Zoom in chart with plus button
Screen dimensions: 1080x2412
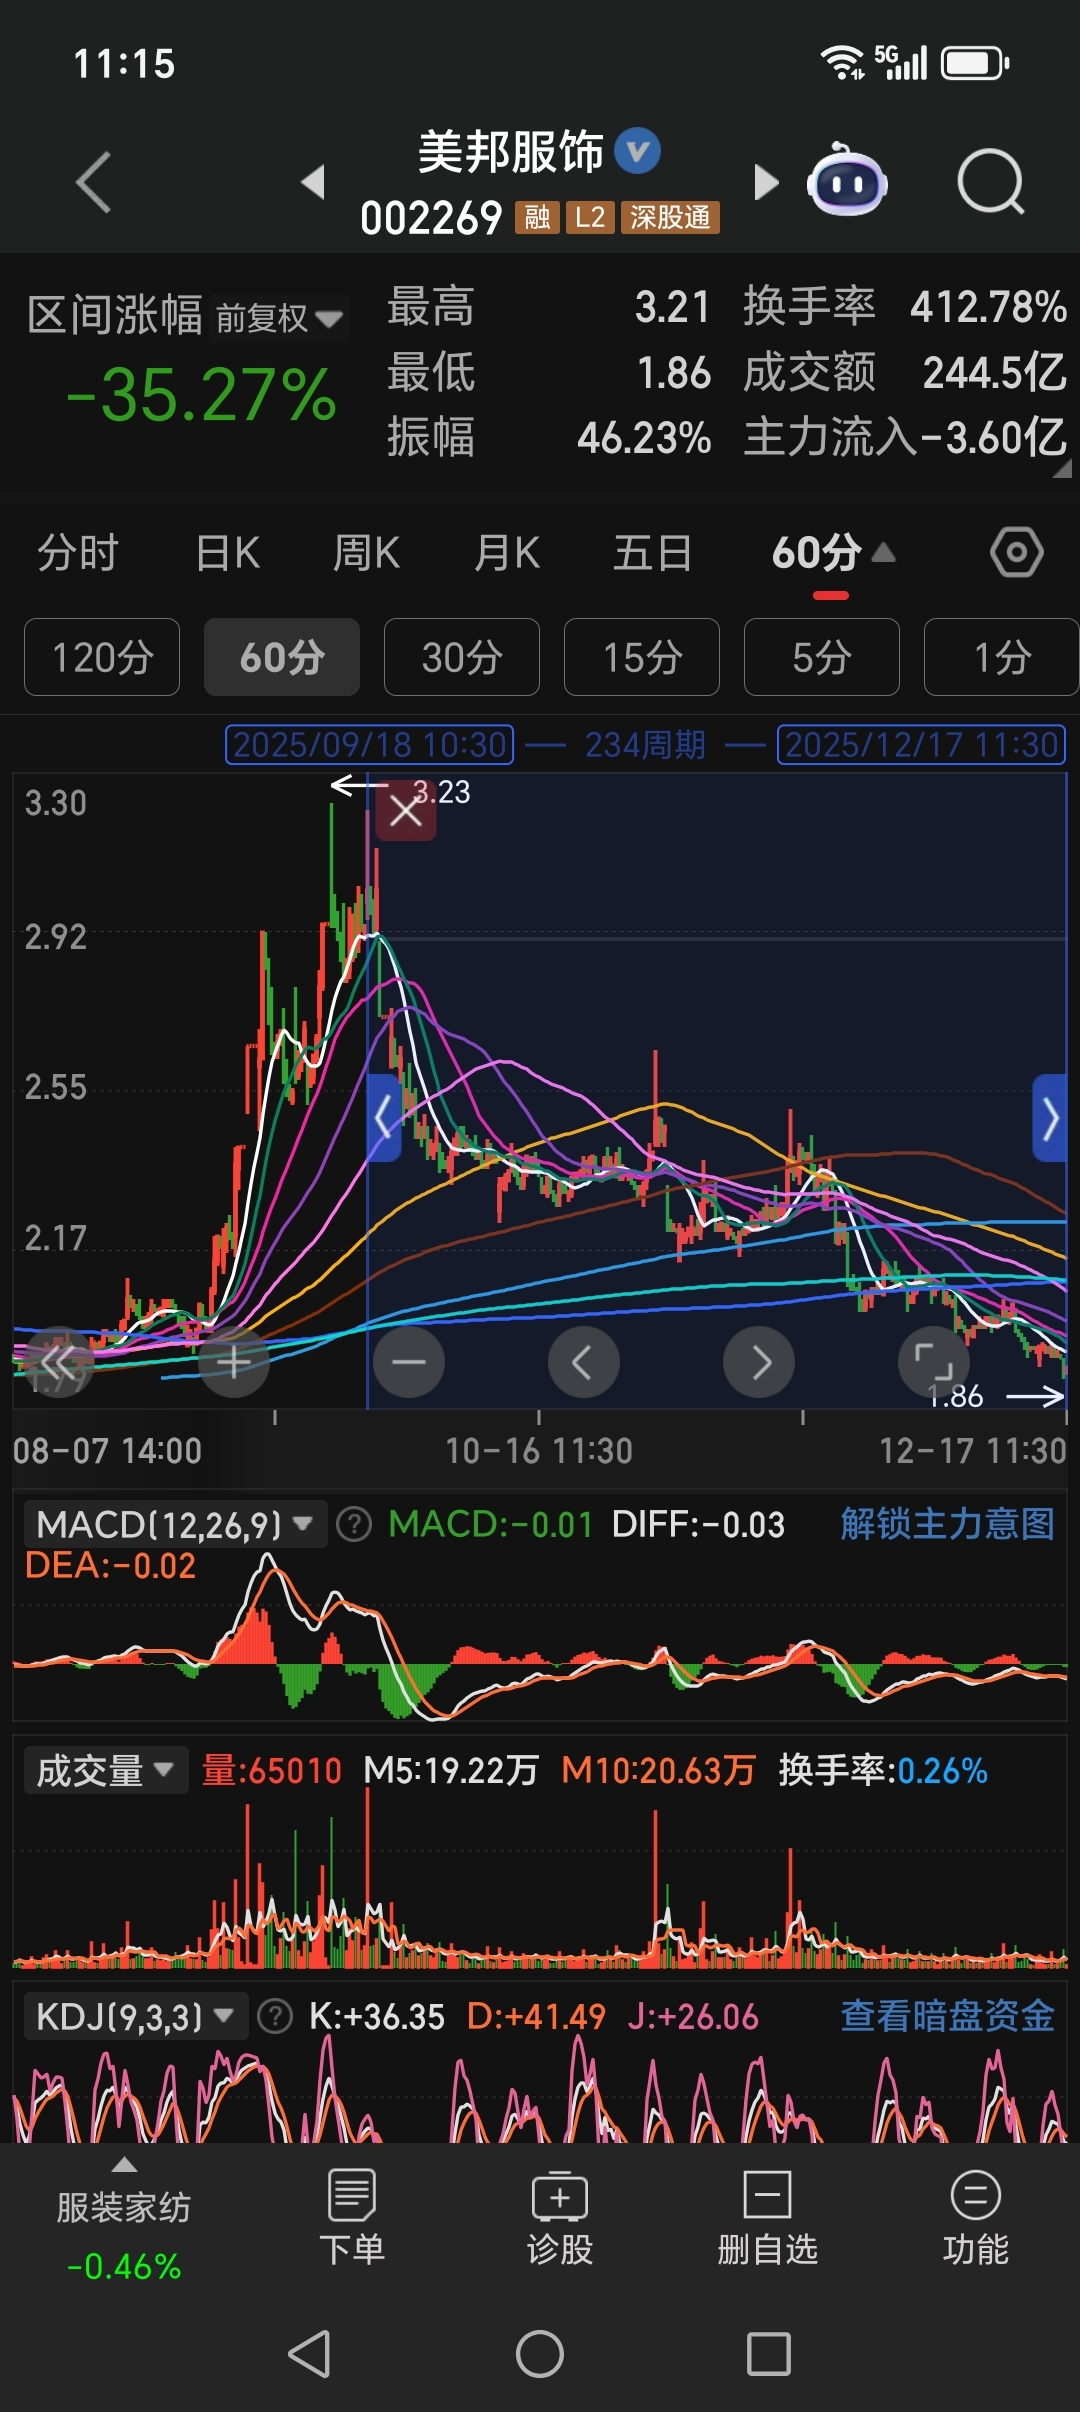tap(234, 1361)
